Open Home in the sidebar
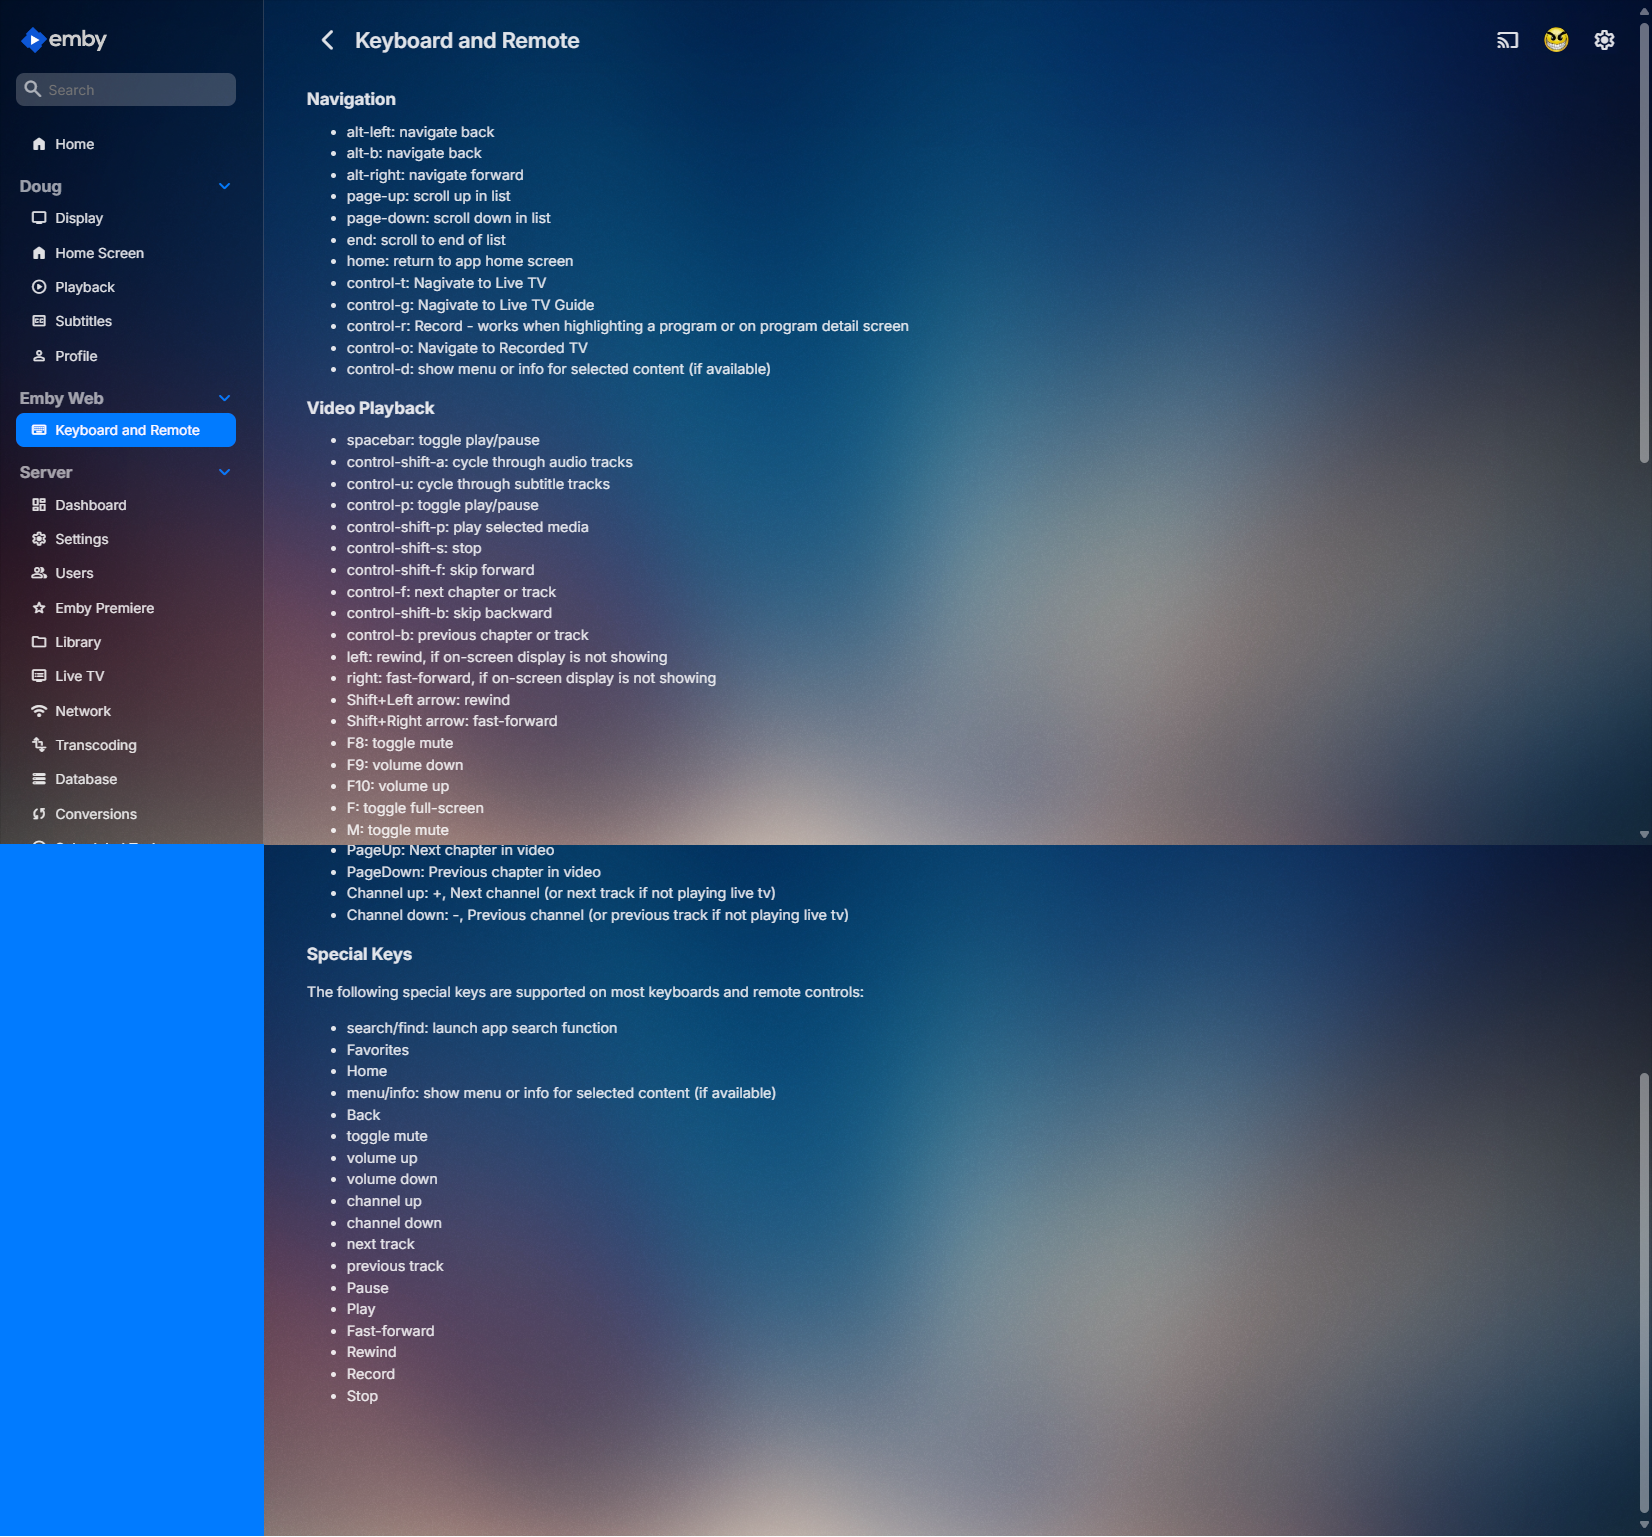The width and height of the screenshot is (1652, 1537). (x=126, y=144)
